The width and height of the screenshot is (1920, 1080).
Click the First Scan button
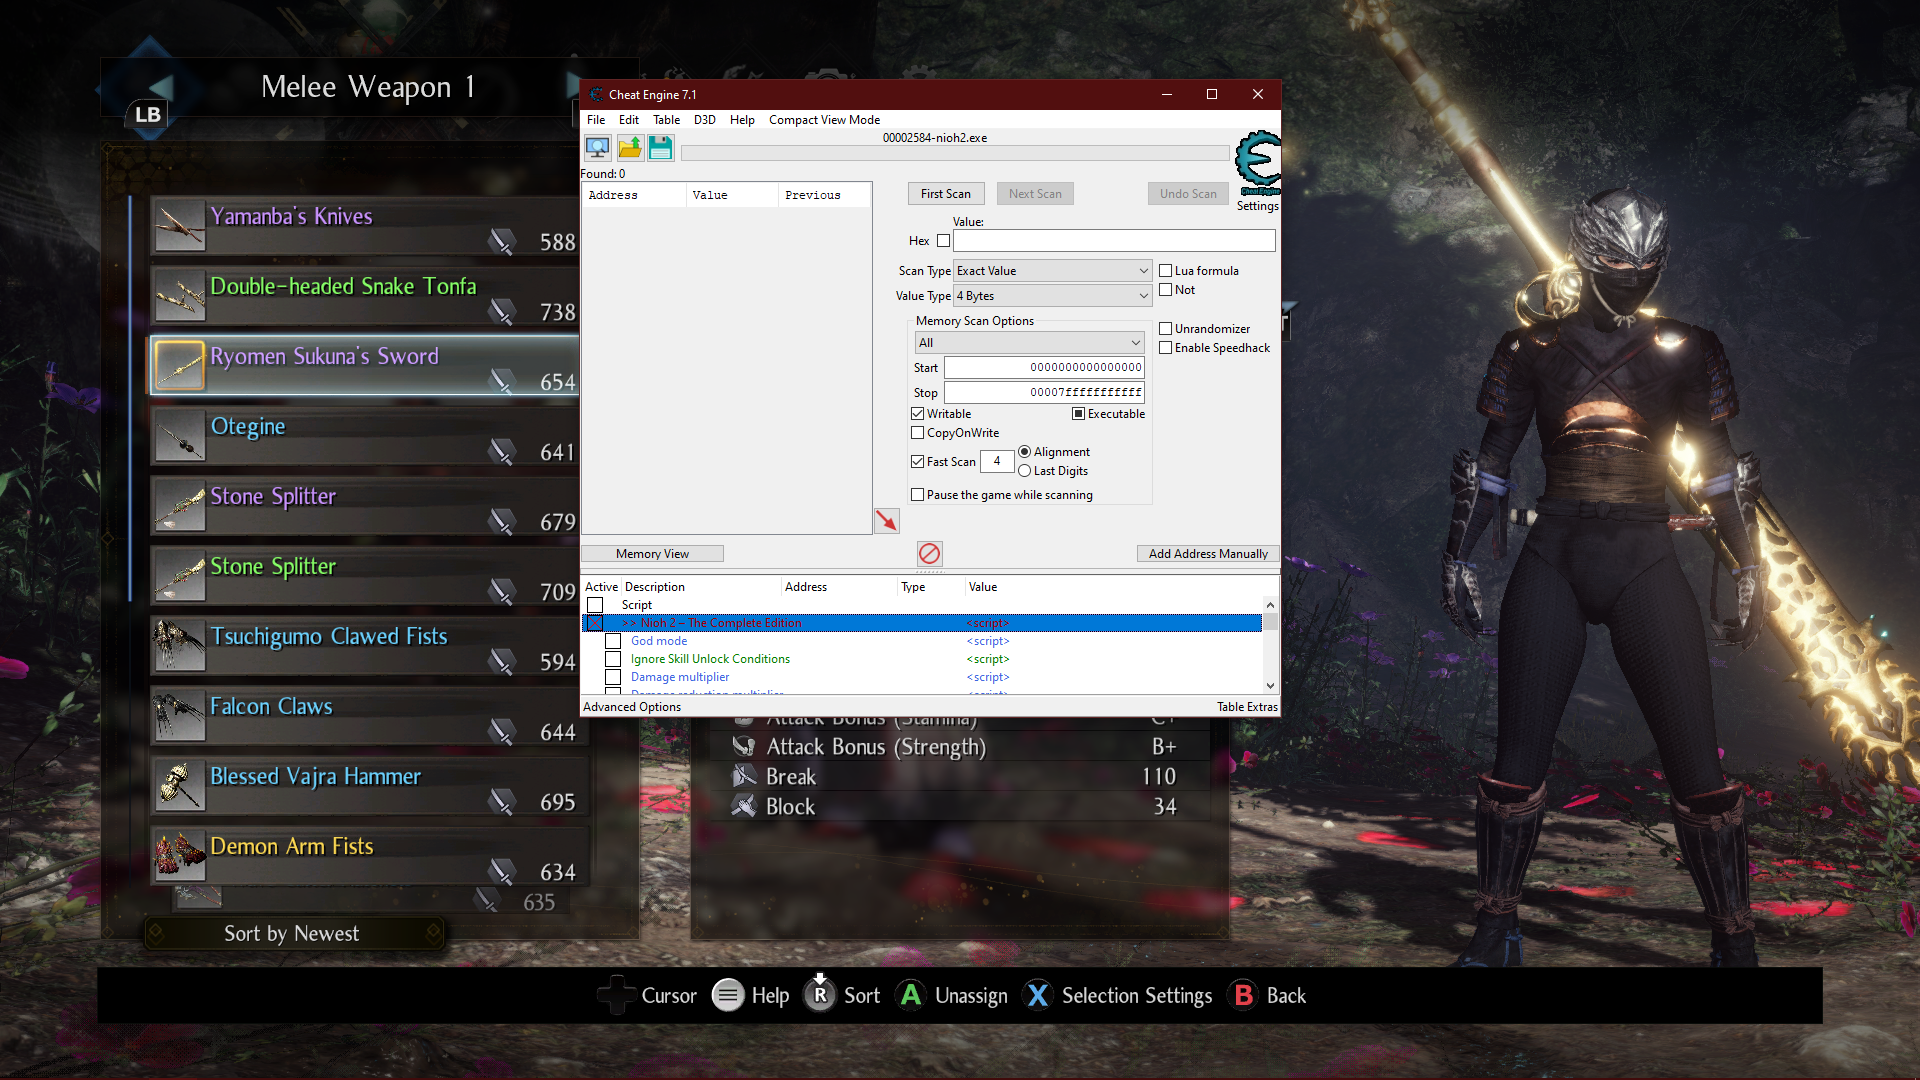[946, 194]
